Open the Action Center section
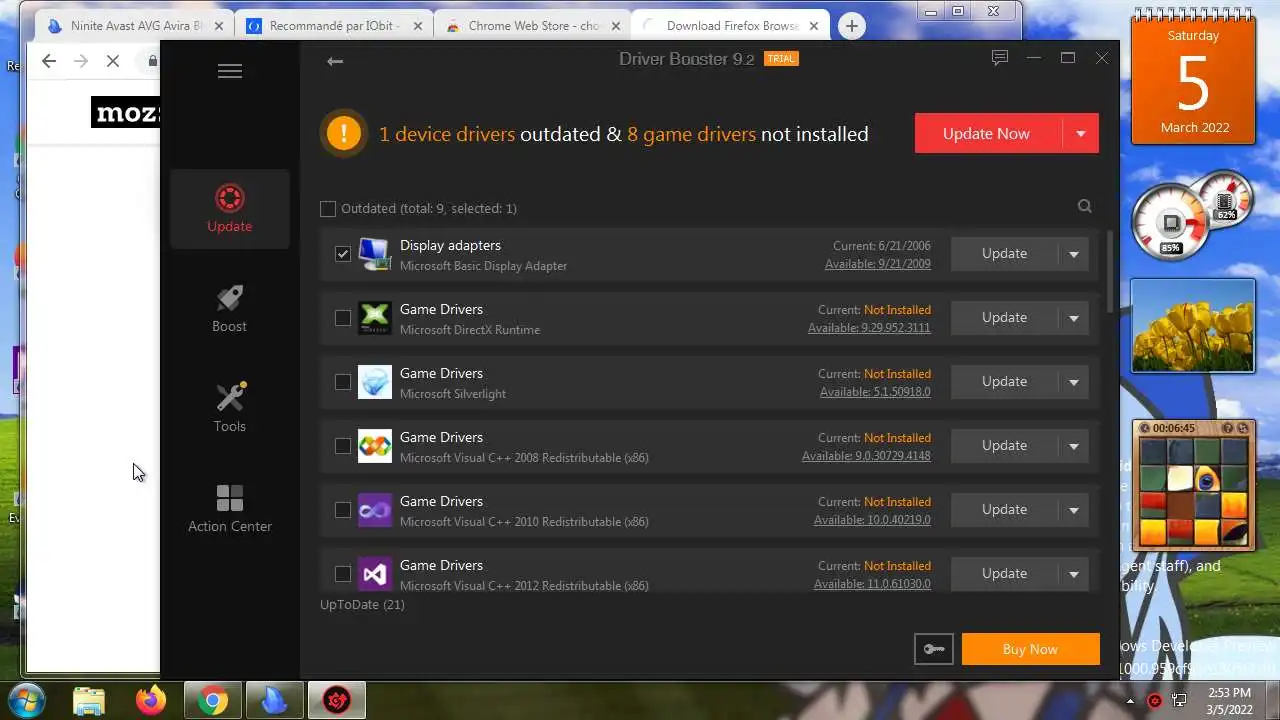 coord(230,508)
